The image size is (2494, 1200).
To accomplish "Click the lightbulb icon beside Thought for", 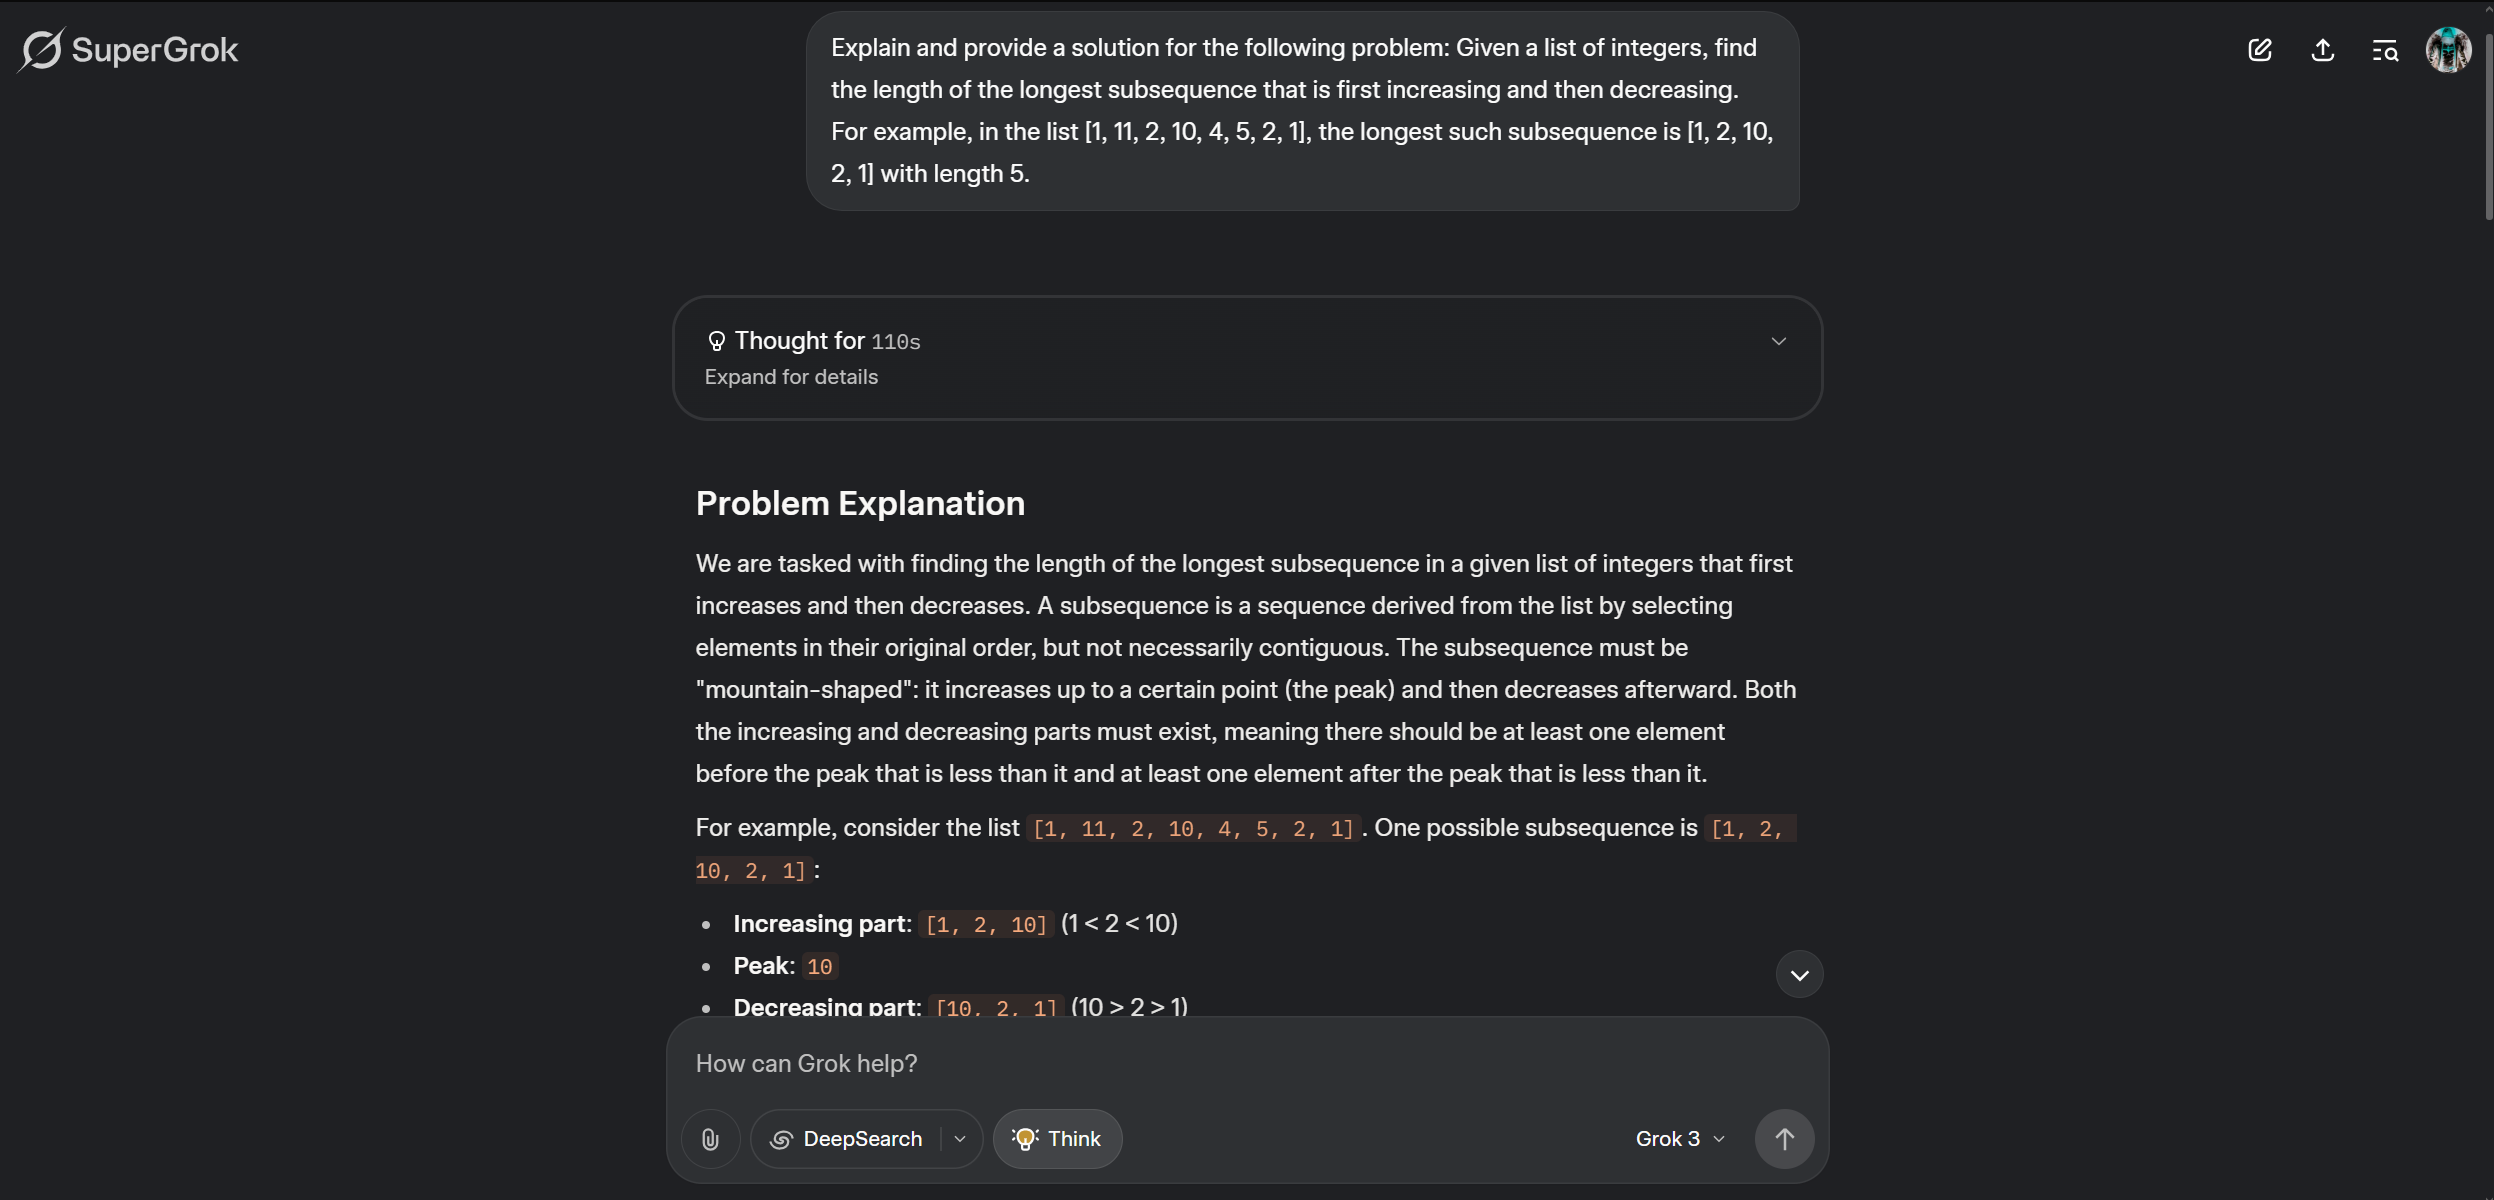I will (x=716, y=341).
